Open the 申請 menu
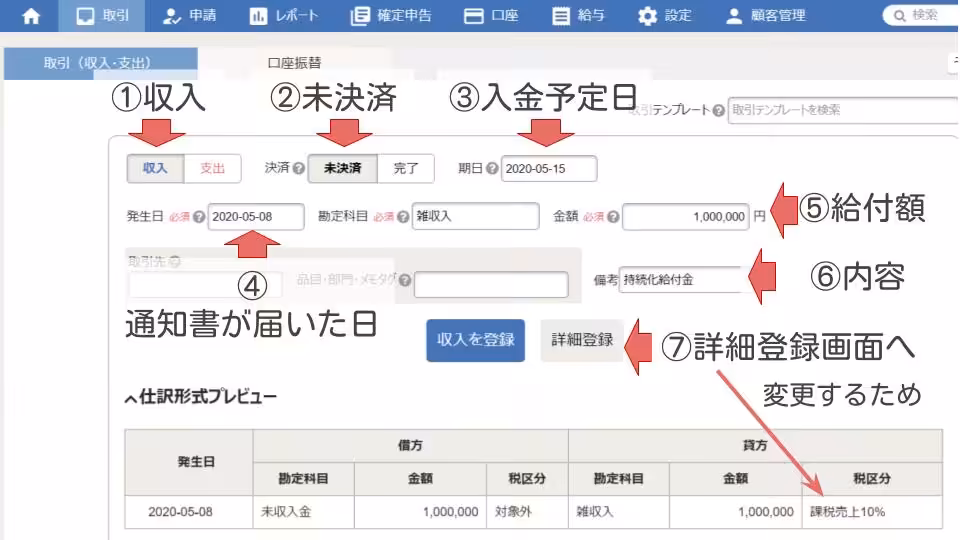 point(189,16)
